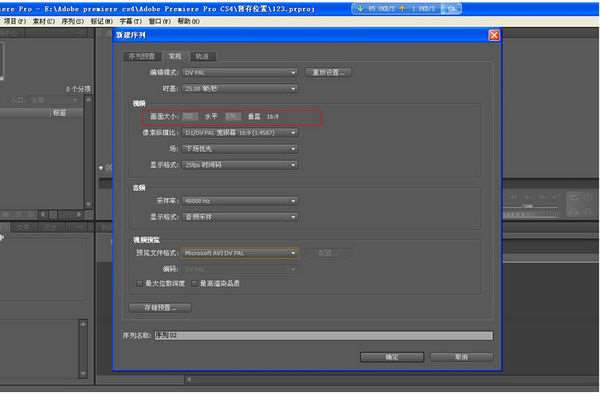Open the 序列(S) menu
Image resolution: width=600 pixels, height=396 pixels.
tap(73, 21)
